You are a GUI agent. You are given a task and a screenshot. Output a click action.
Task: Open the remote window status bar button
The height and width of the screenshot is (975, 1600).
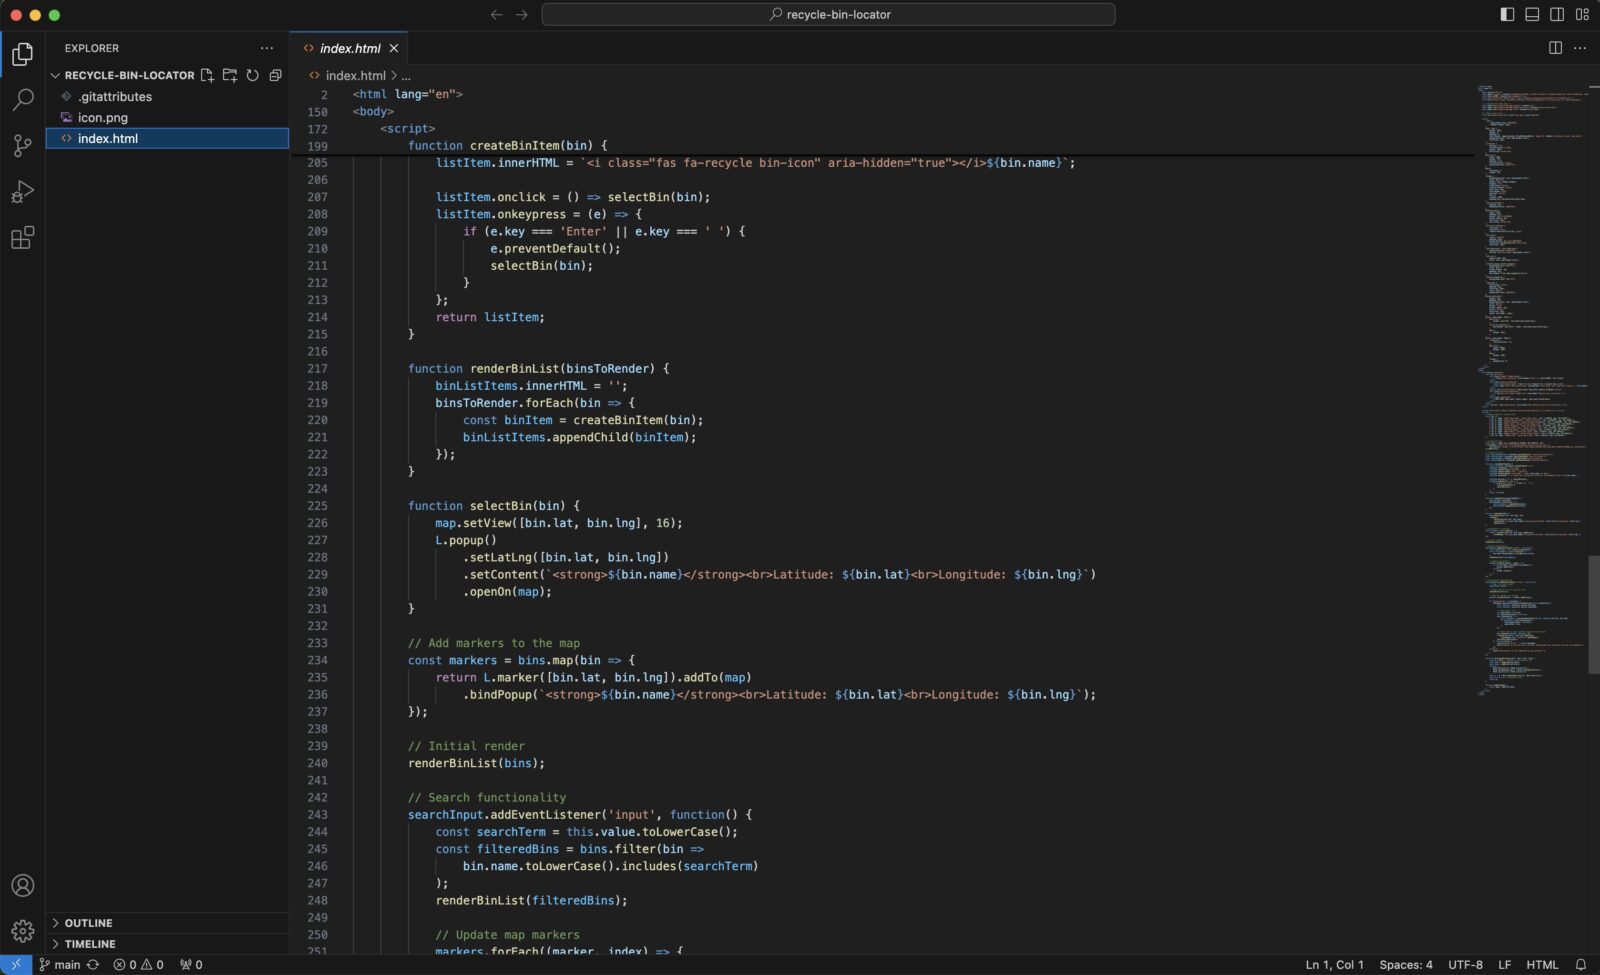tap(16, 965)
